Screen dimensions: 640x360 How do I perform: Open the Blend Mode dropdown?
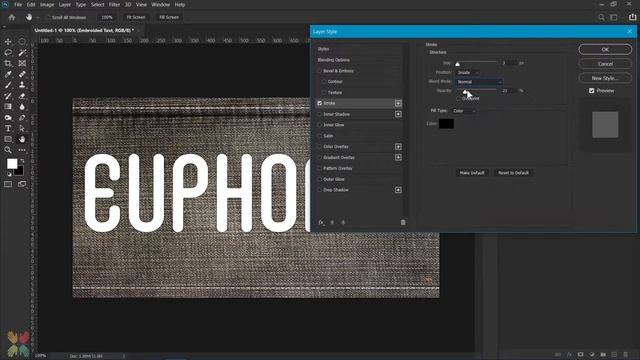click(479, 82)
